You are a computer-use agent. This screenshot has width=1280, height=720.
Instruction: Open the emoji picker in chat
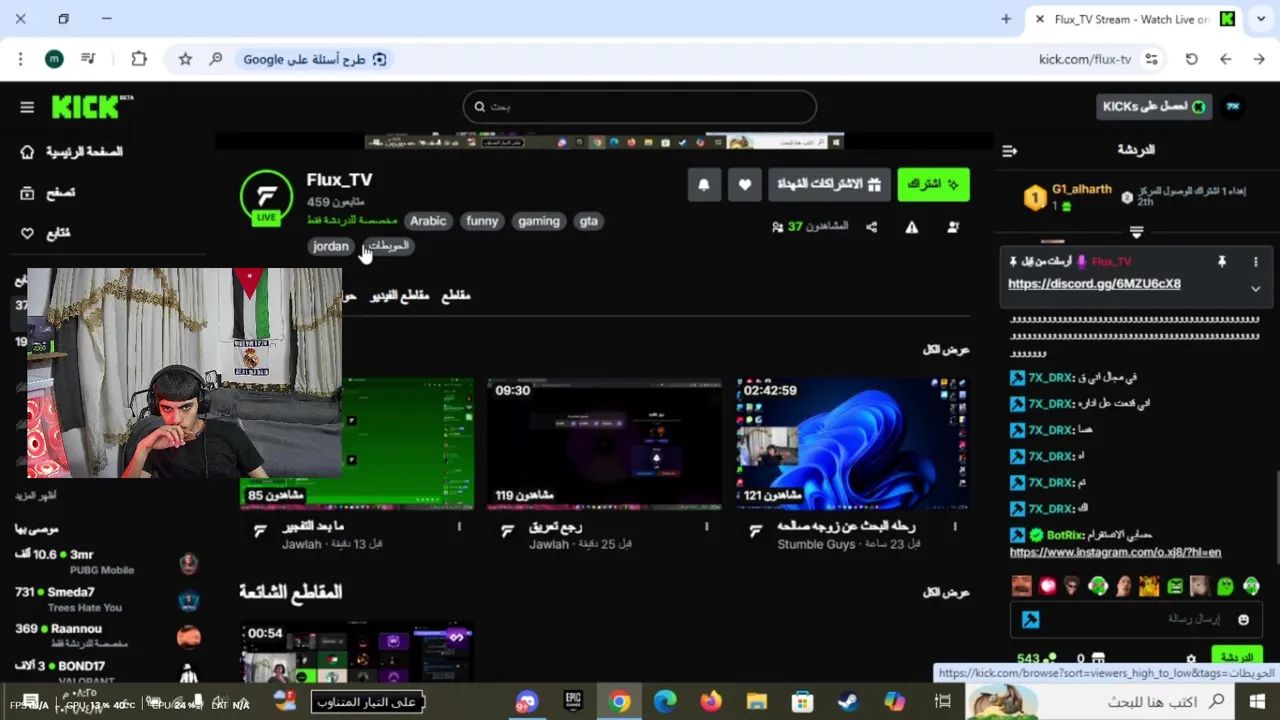(1244, 620)
